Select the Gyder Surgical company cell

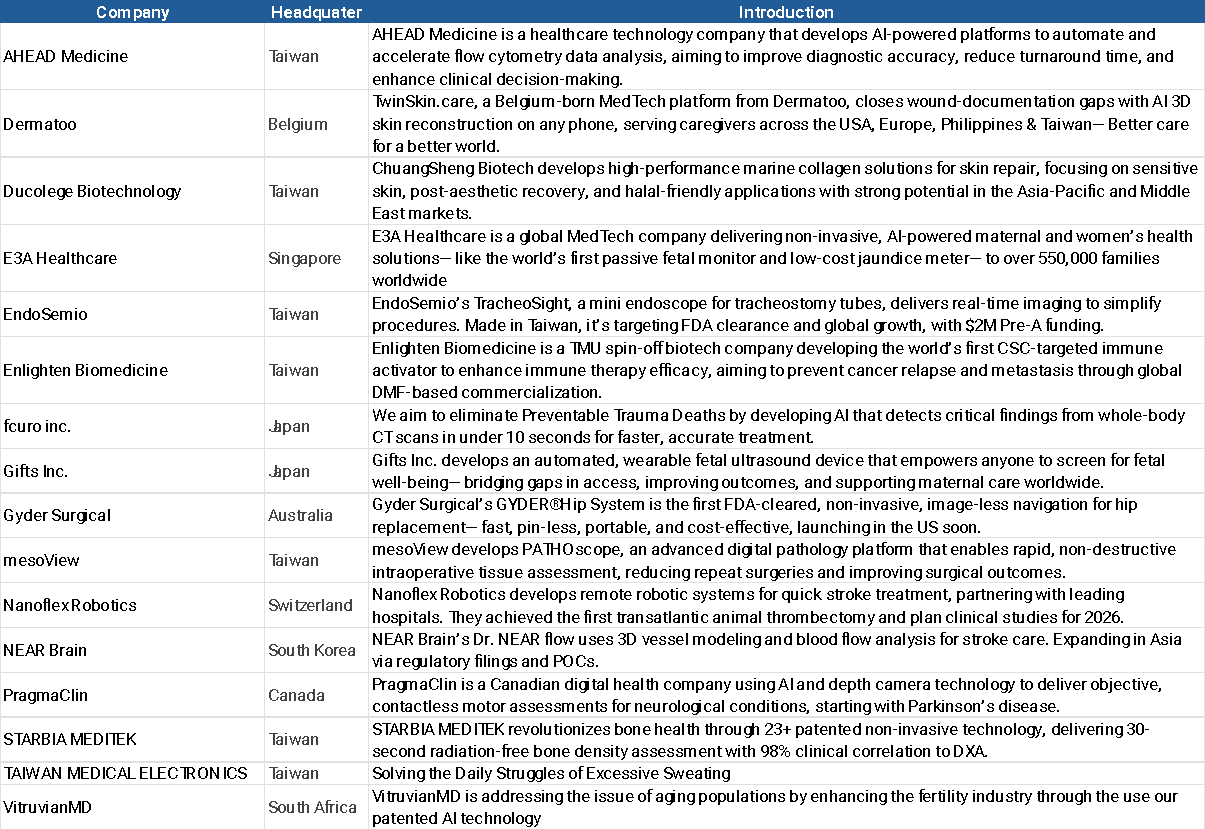click(x=132, y=515)
